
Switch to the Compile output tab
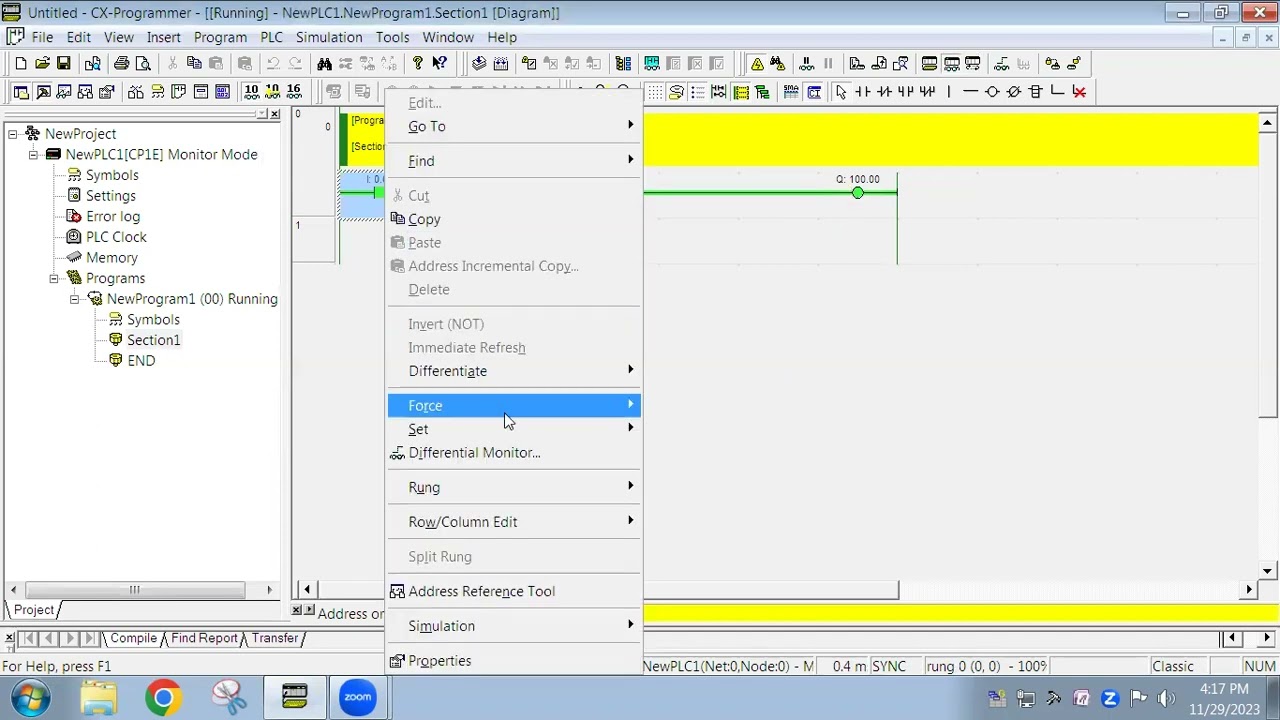pos(133,638)
